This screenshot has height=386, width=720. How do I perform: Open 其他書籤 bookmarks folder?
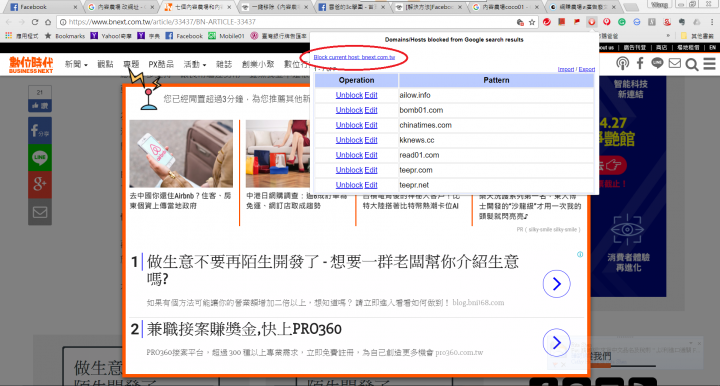coord(697,36)
